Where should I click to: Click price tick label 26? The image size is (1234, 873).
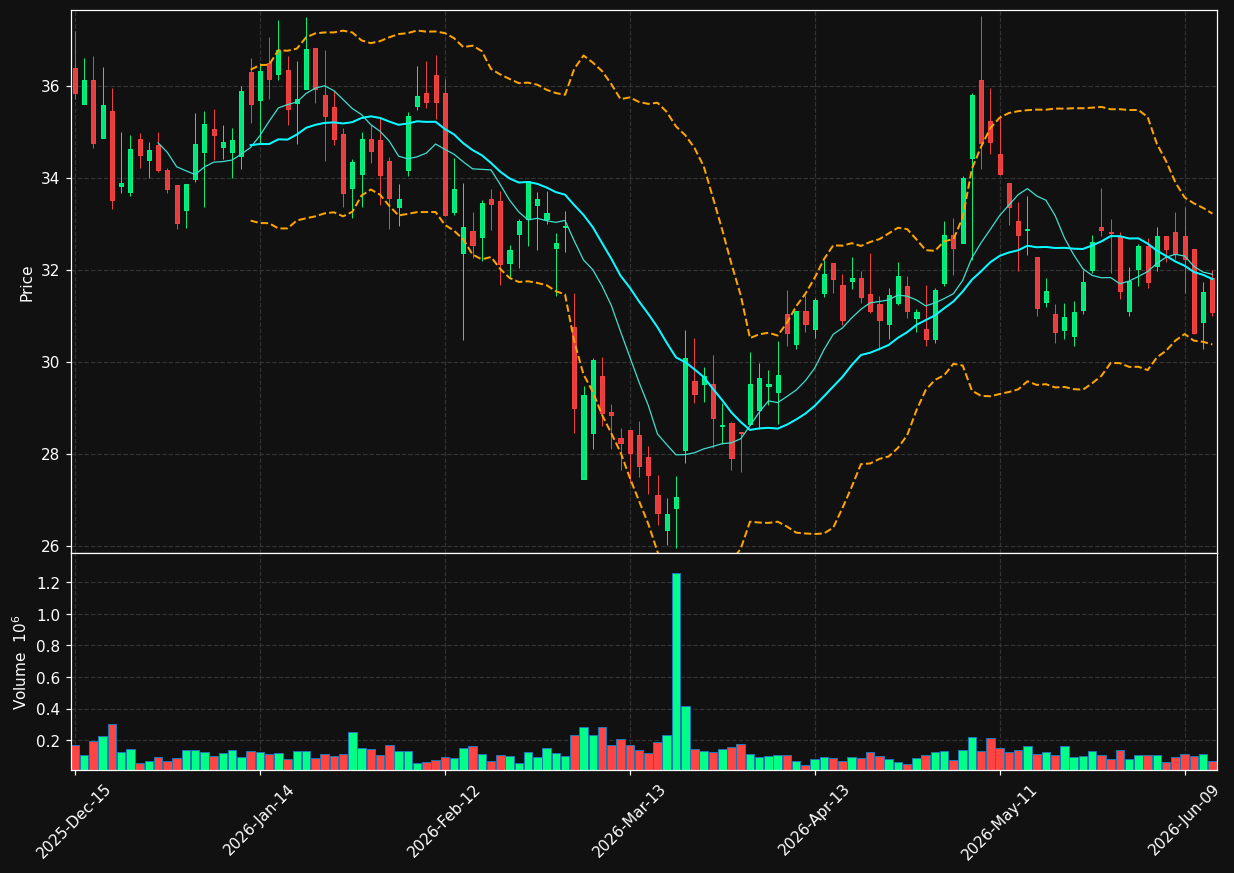click(51, 546)
